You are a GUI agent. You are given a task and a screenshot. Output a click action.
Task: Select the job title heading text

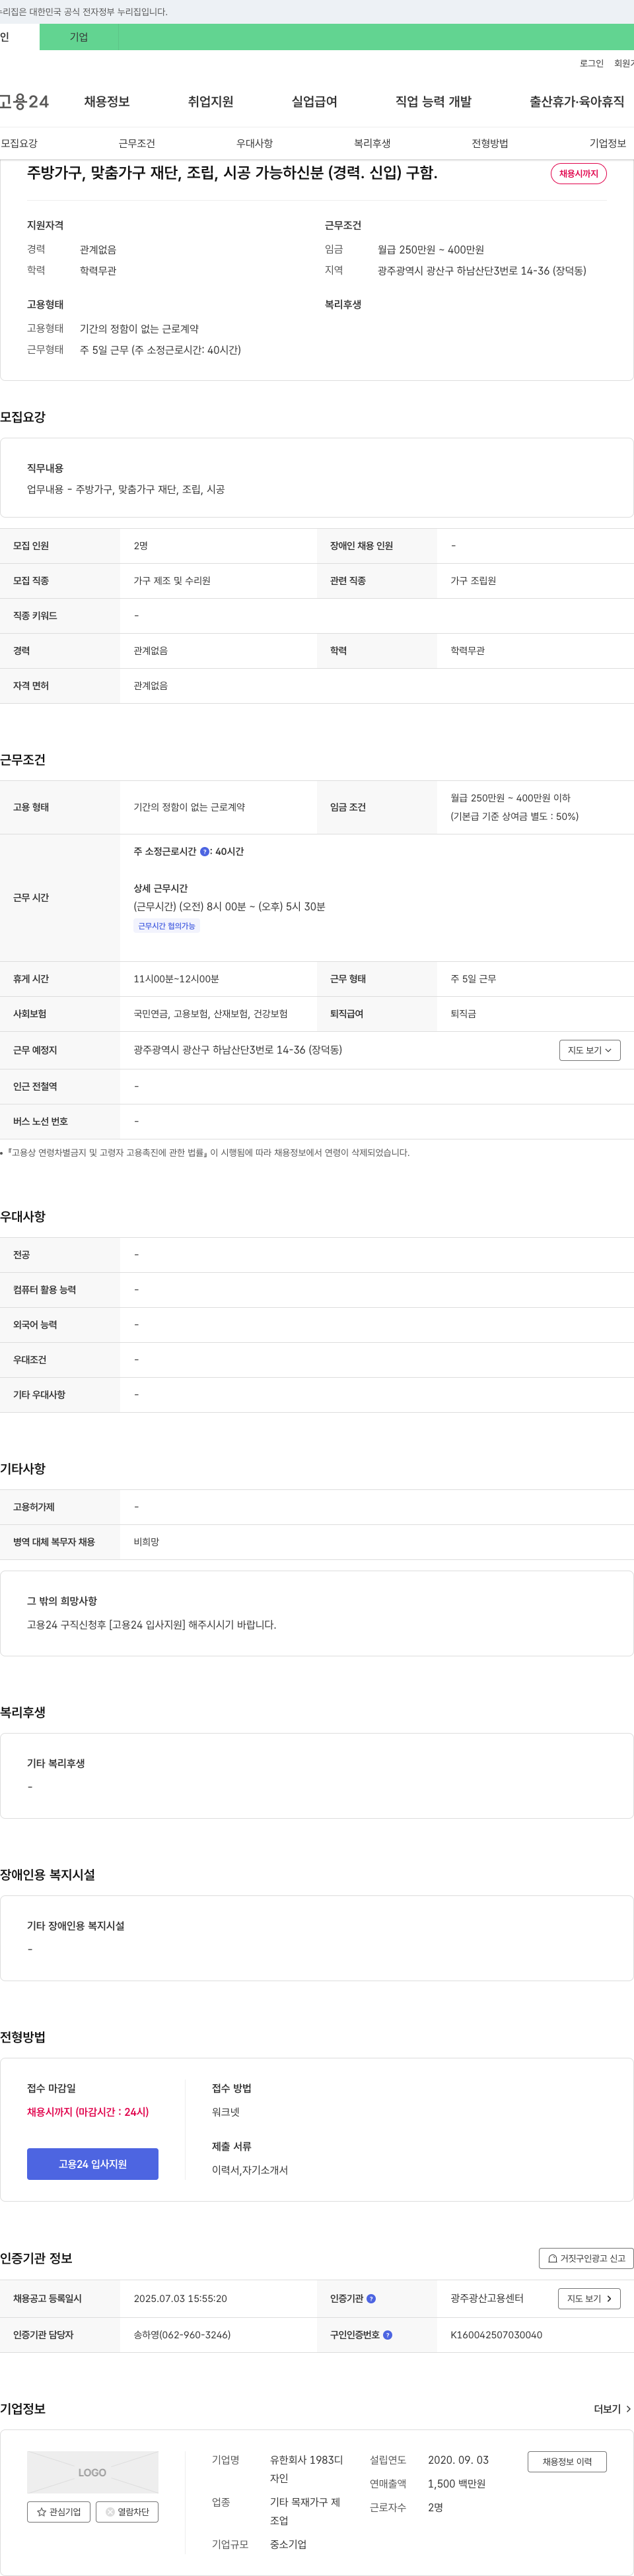tap(232, 172)
